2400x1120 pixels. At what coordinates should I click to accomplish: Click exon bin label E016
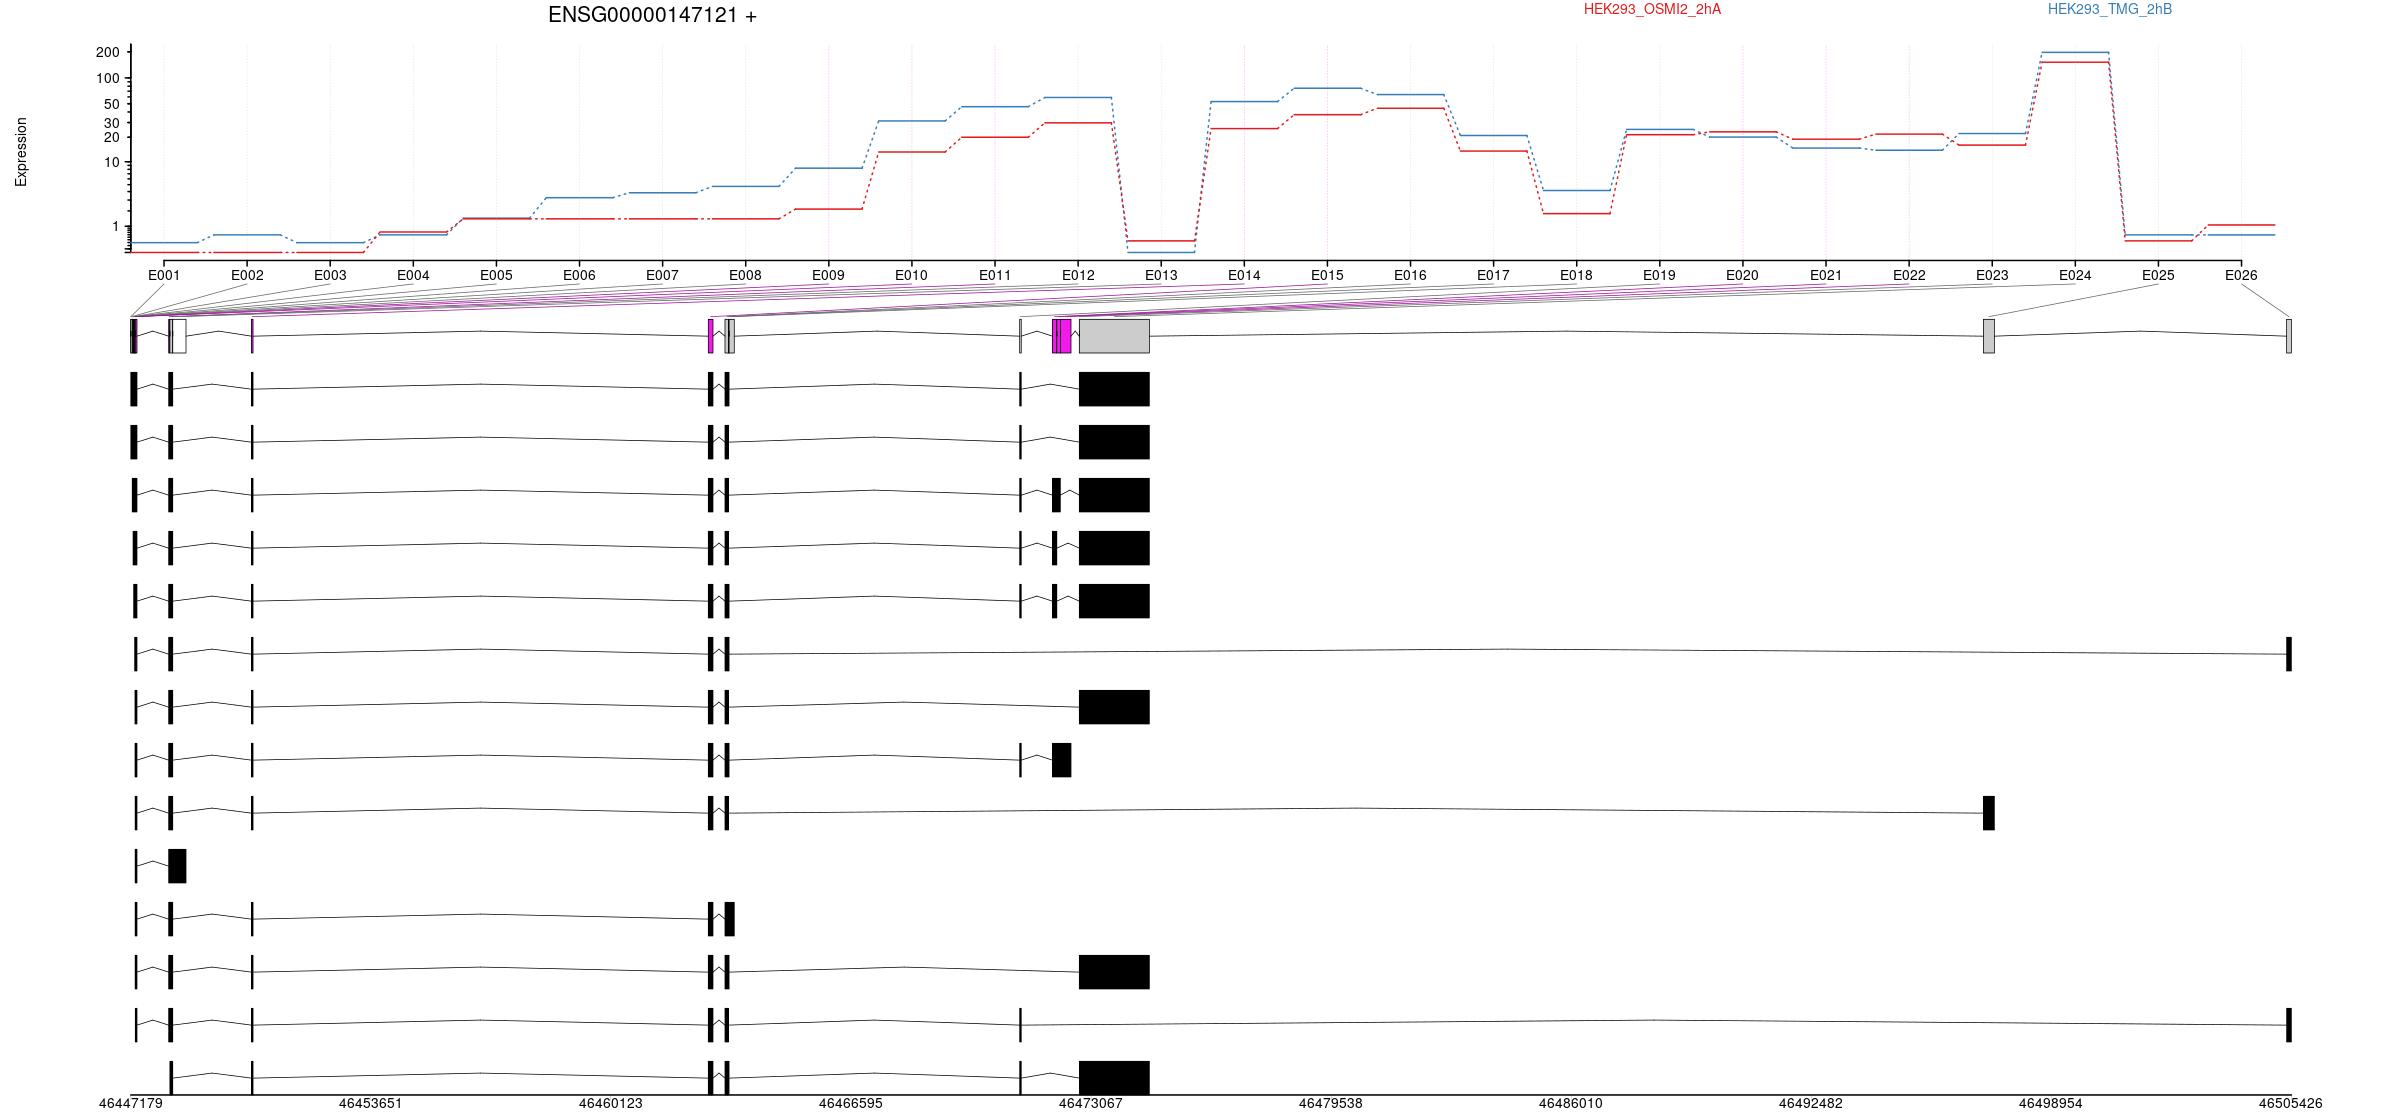tap(1410, 275)
